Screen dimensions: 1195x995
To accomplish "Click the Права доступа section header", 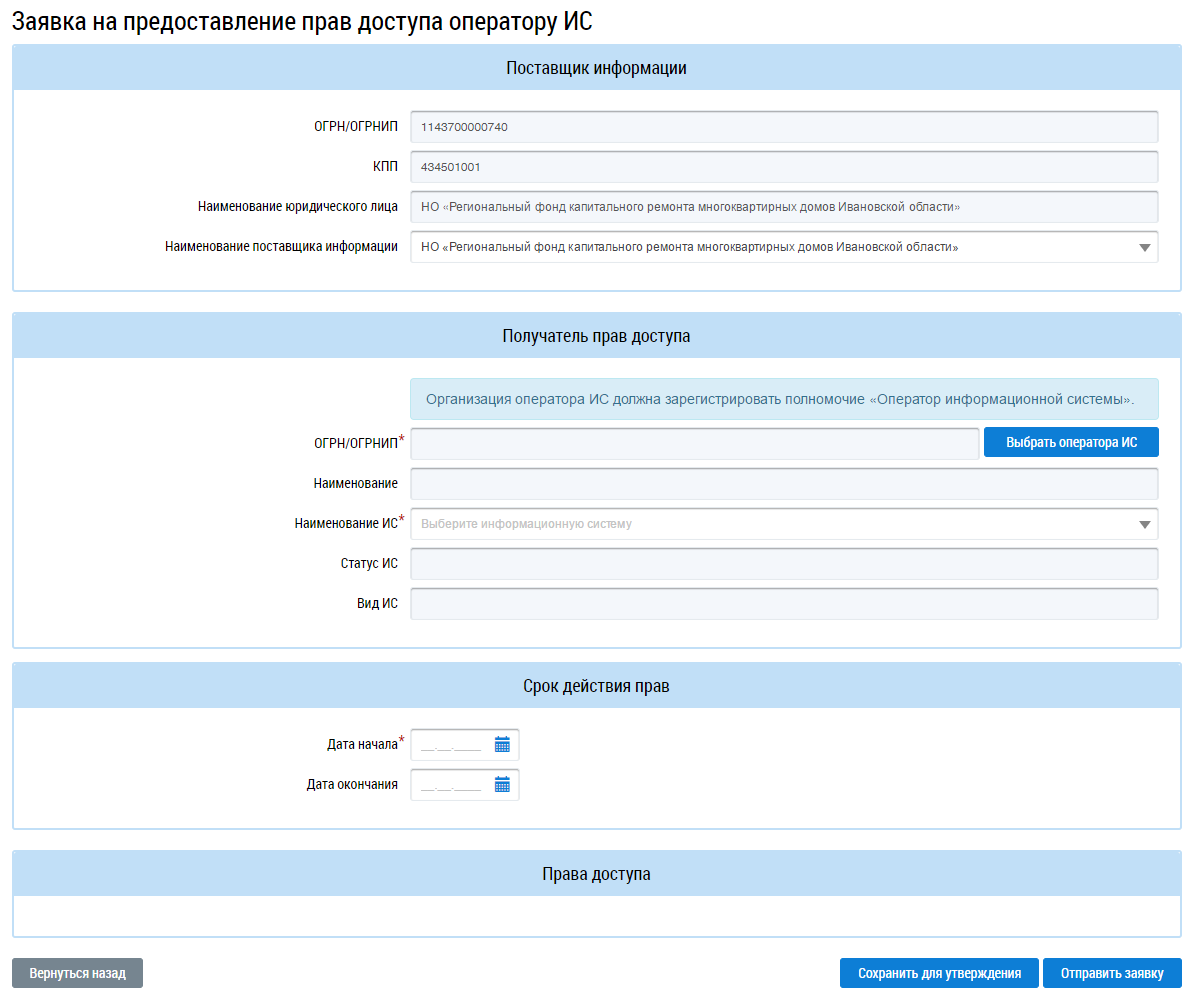I will (x=596, y=874).
